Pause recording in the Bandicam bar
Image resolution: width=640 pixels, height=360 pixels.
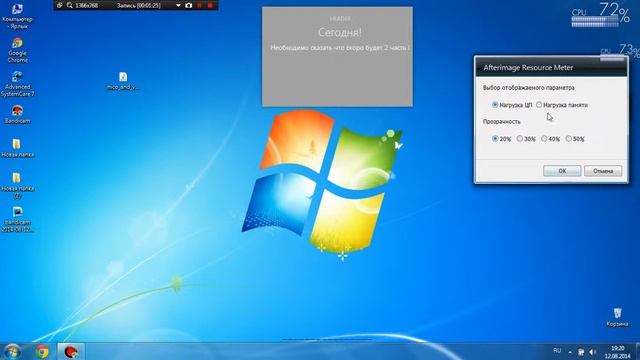(x=200, y=5)
